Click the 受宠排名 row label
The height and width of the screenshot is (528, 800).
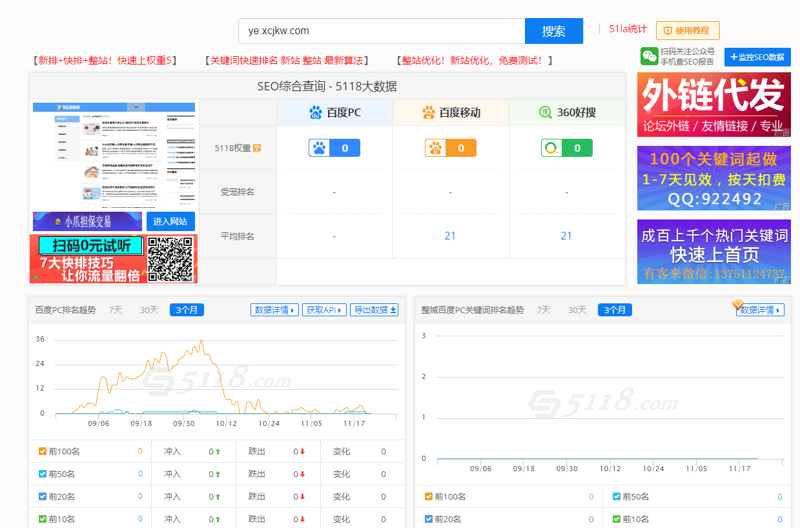pos(237,192)
